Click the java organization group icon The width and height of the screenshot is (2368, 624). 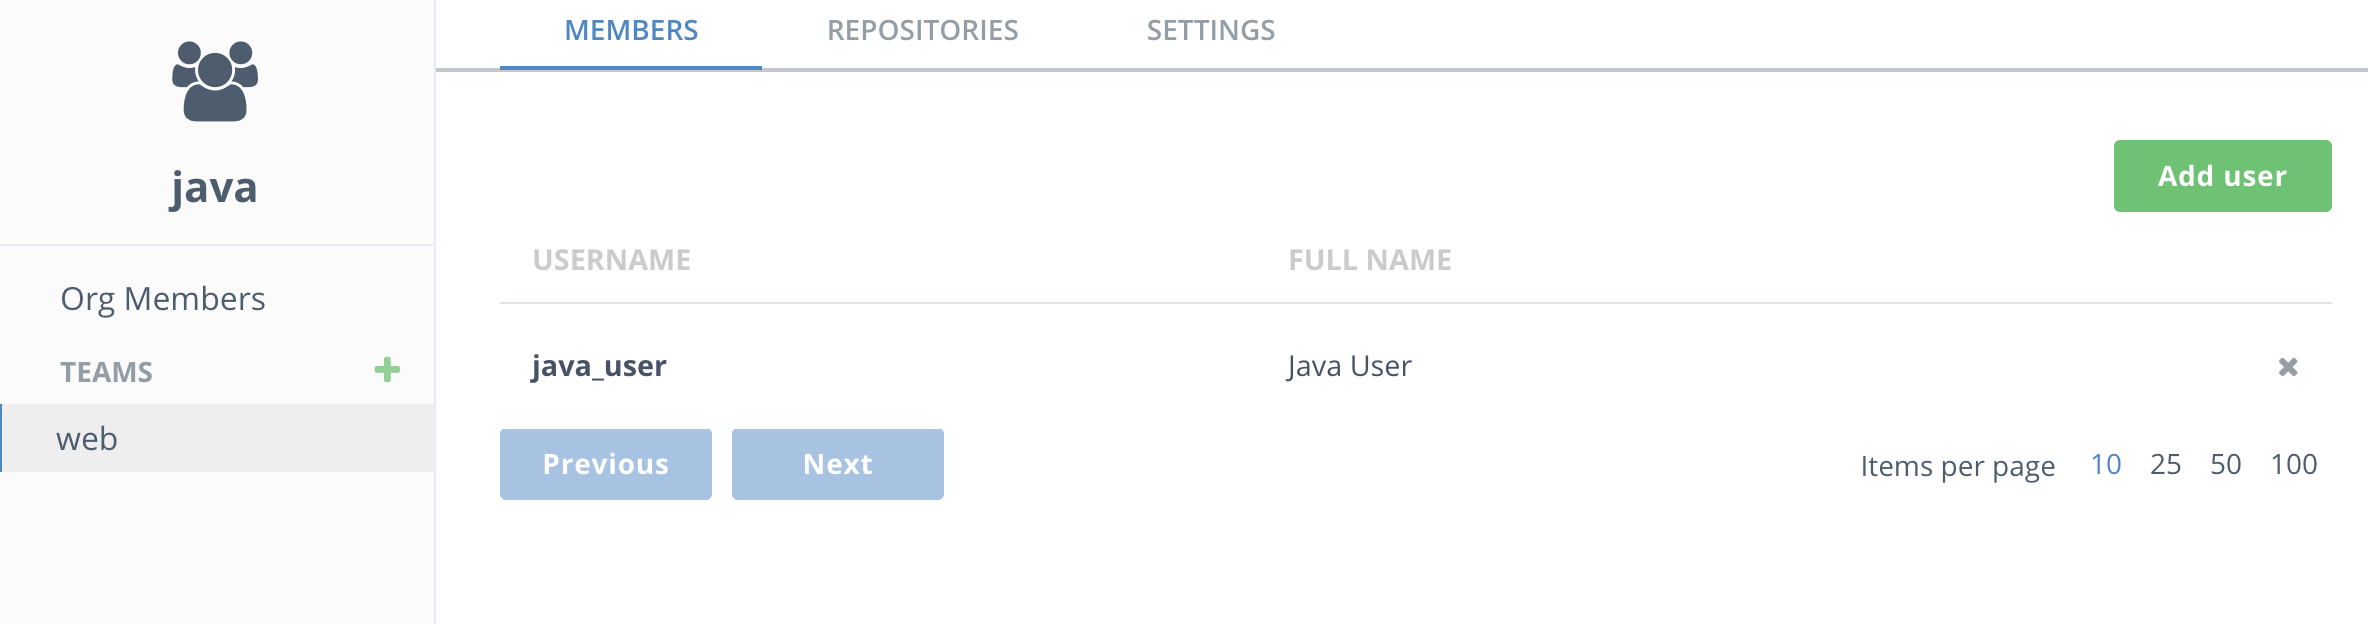(x=215, y=81)
